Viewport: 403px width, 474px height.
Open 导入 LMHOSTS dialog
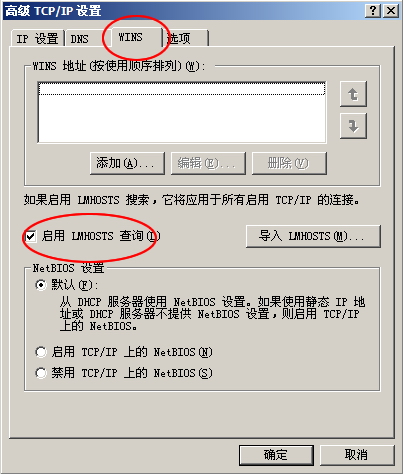click(313, 236)
